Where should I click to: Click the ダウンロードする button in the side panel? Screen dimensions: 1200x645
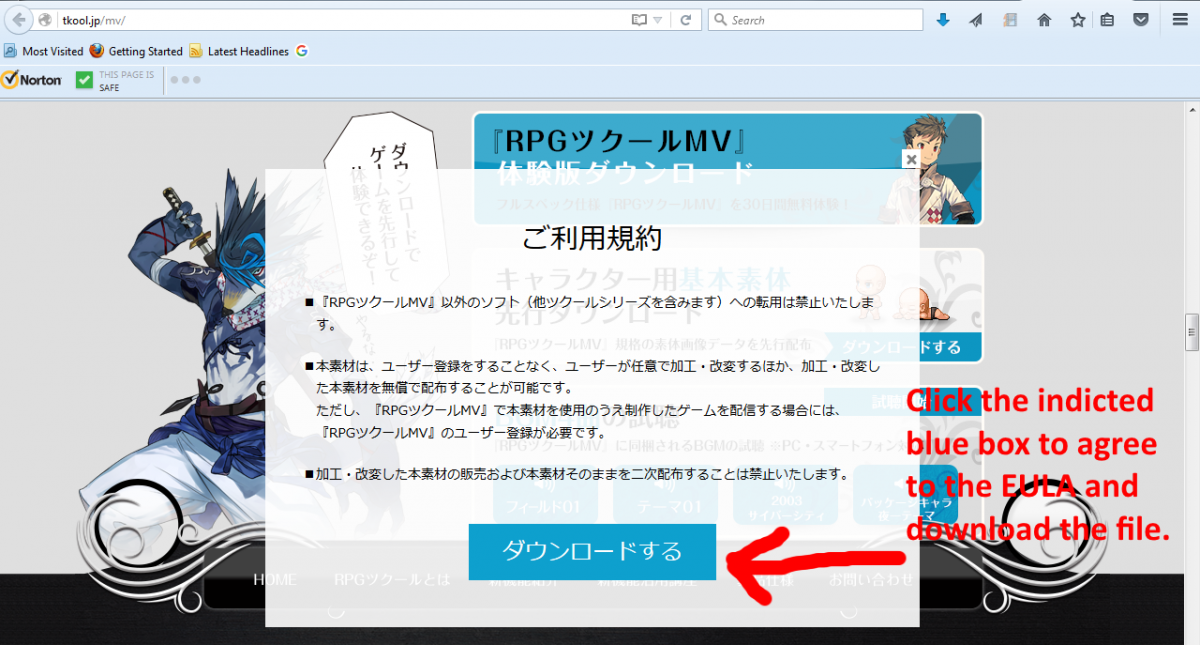click(902, 347)
